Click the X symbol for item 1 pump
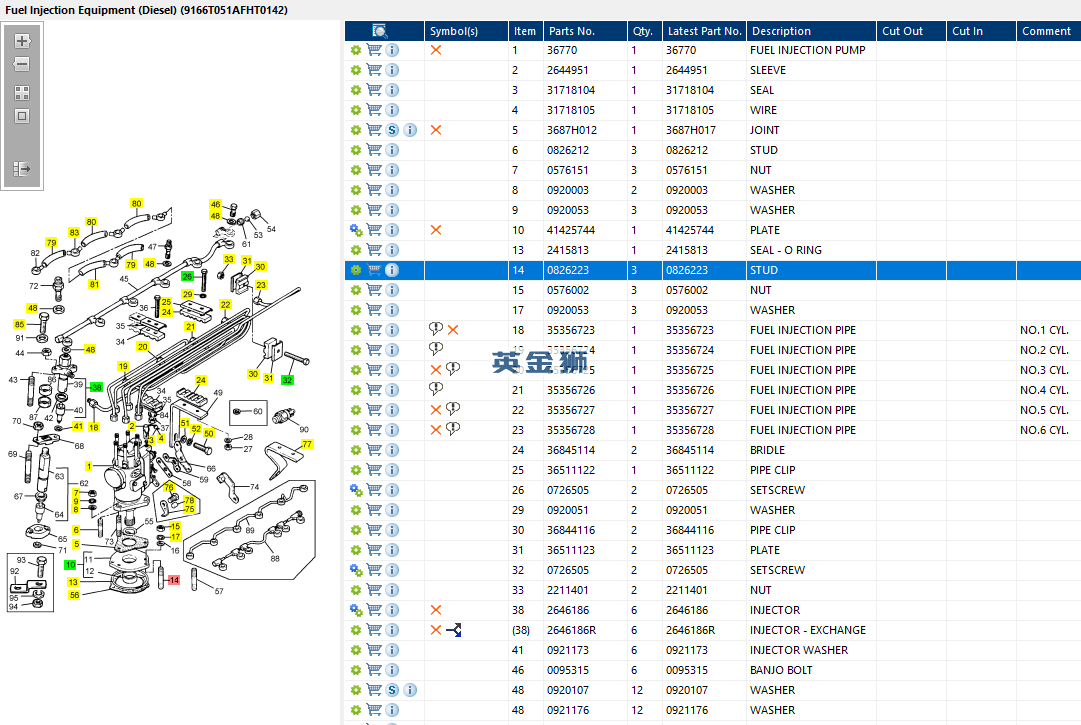This screenshot has height=725, width=1081. click(436, 50)
